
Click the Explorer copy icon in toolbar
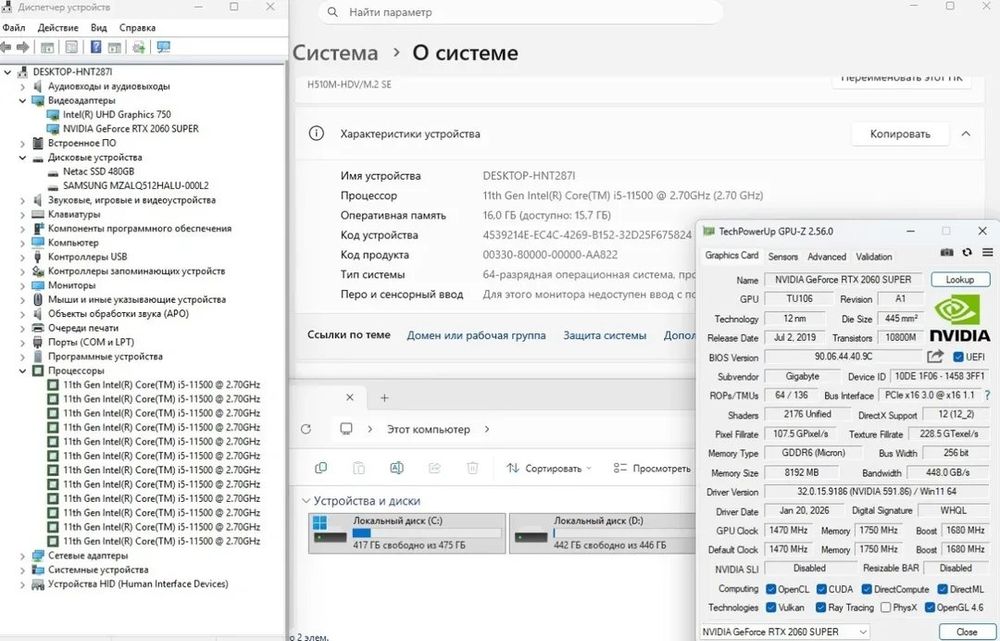click(x=321, y=468)
